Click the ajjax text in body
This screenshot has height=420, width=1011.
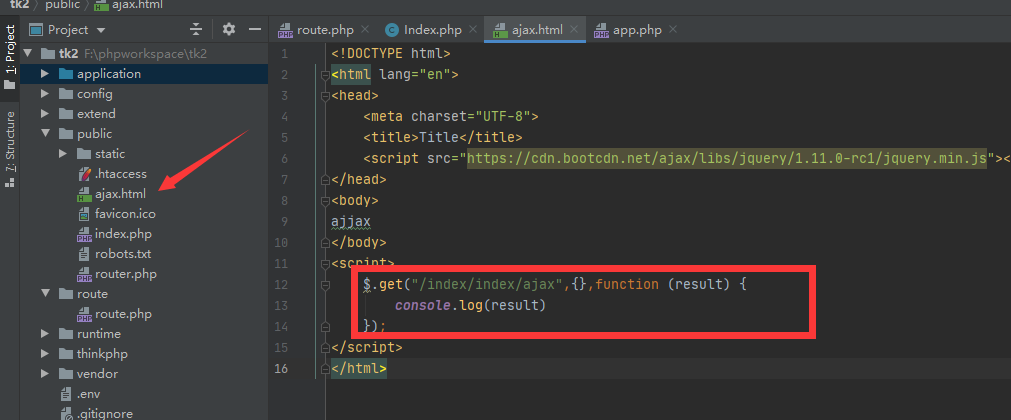351,221
